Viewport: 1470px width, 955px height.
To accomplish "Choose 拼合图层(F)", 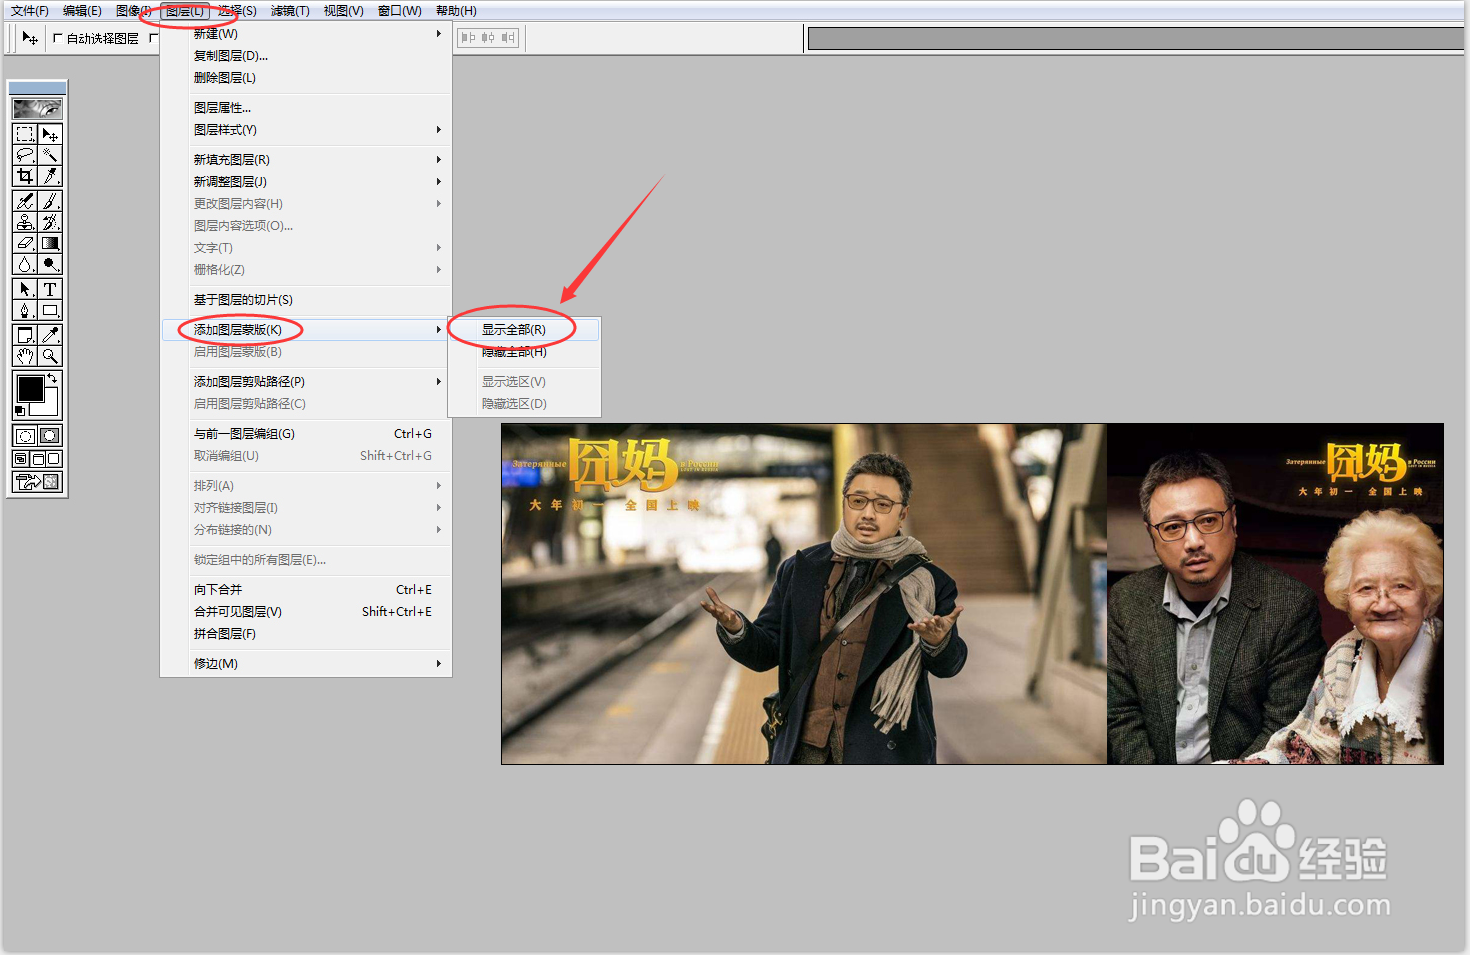I will pyautogui.click(x=306, y=634).
